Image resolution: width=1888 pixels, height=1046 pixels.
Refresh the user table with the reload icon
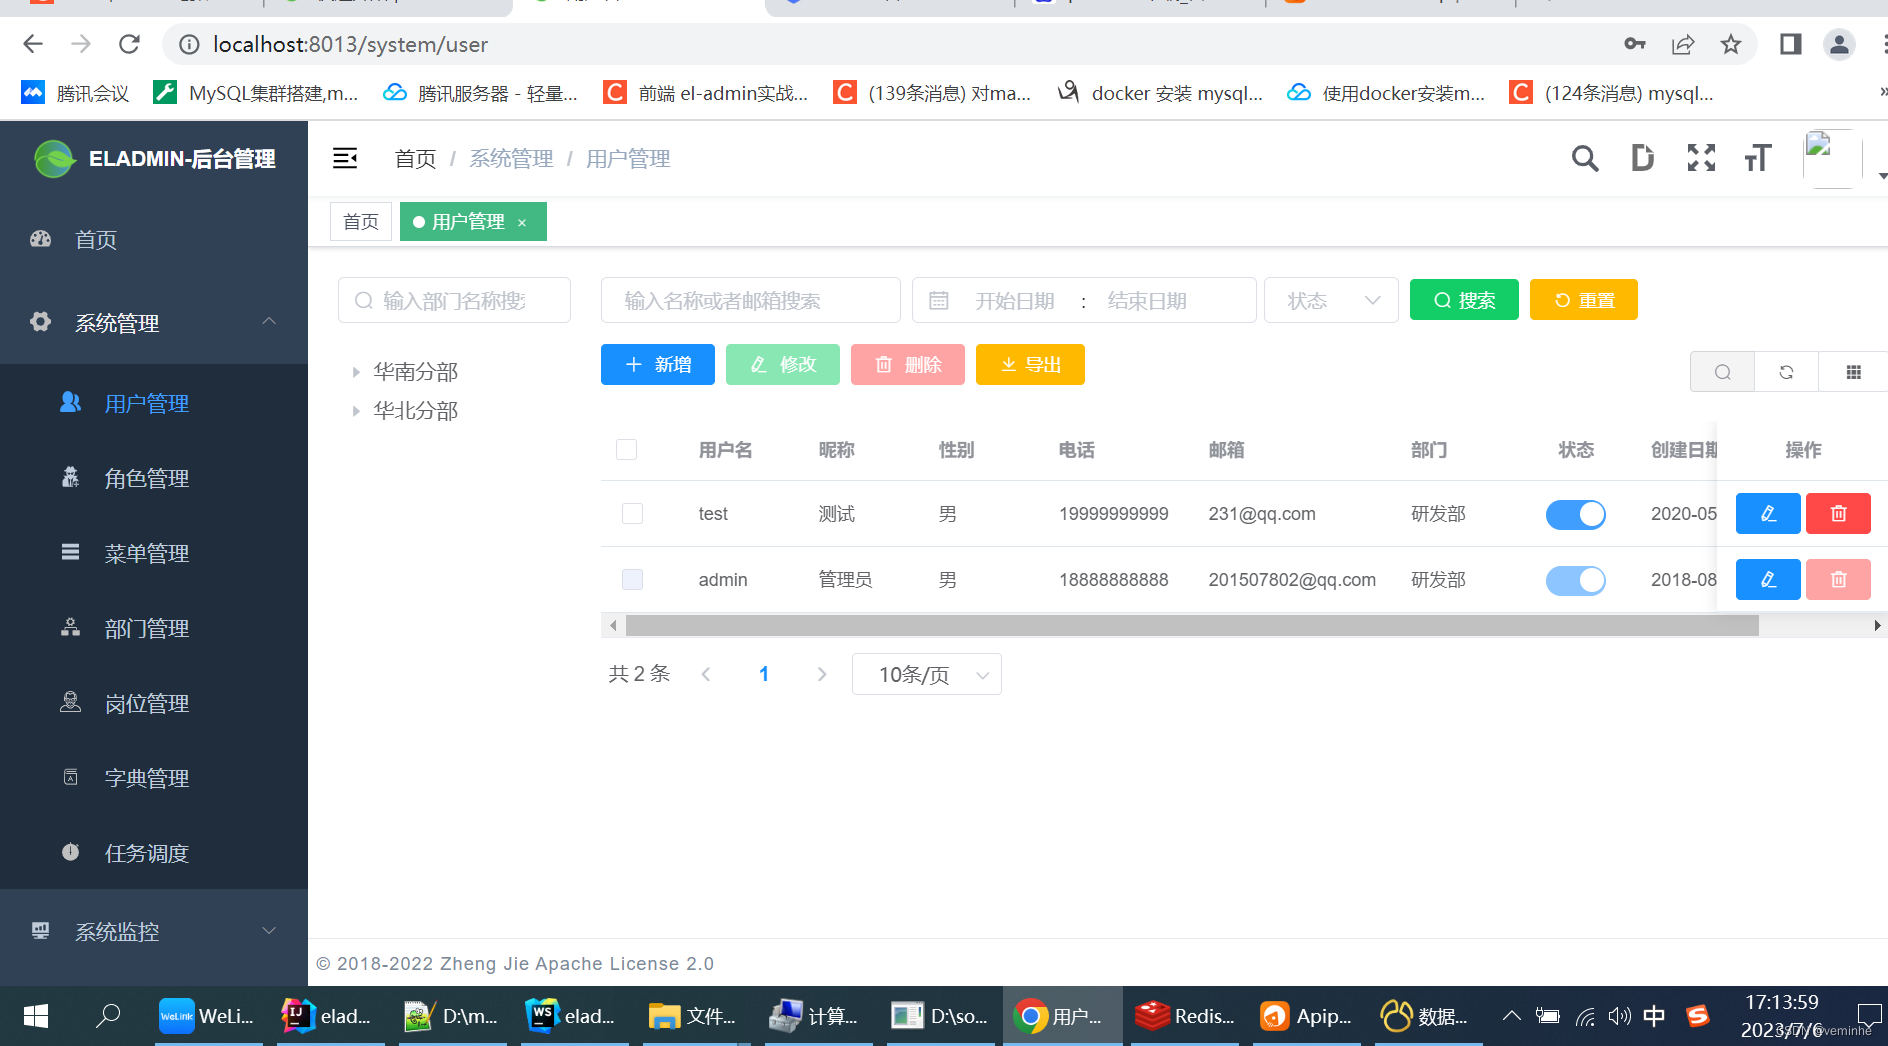point(1786,371)
